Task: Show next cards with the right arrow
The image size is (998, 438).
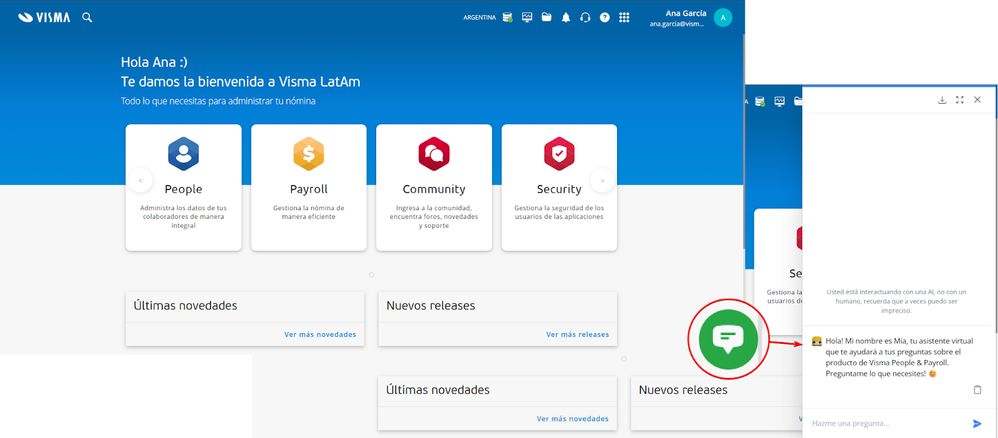Action: click(602, 181)
